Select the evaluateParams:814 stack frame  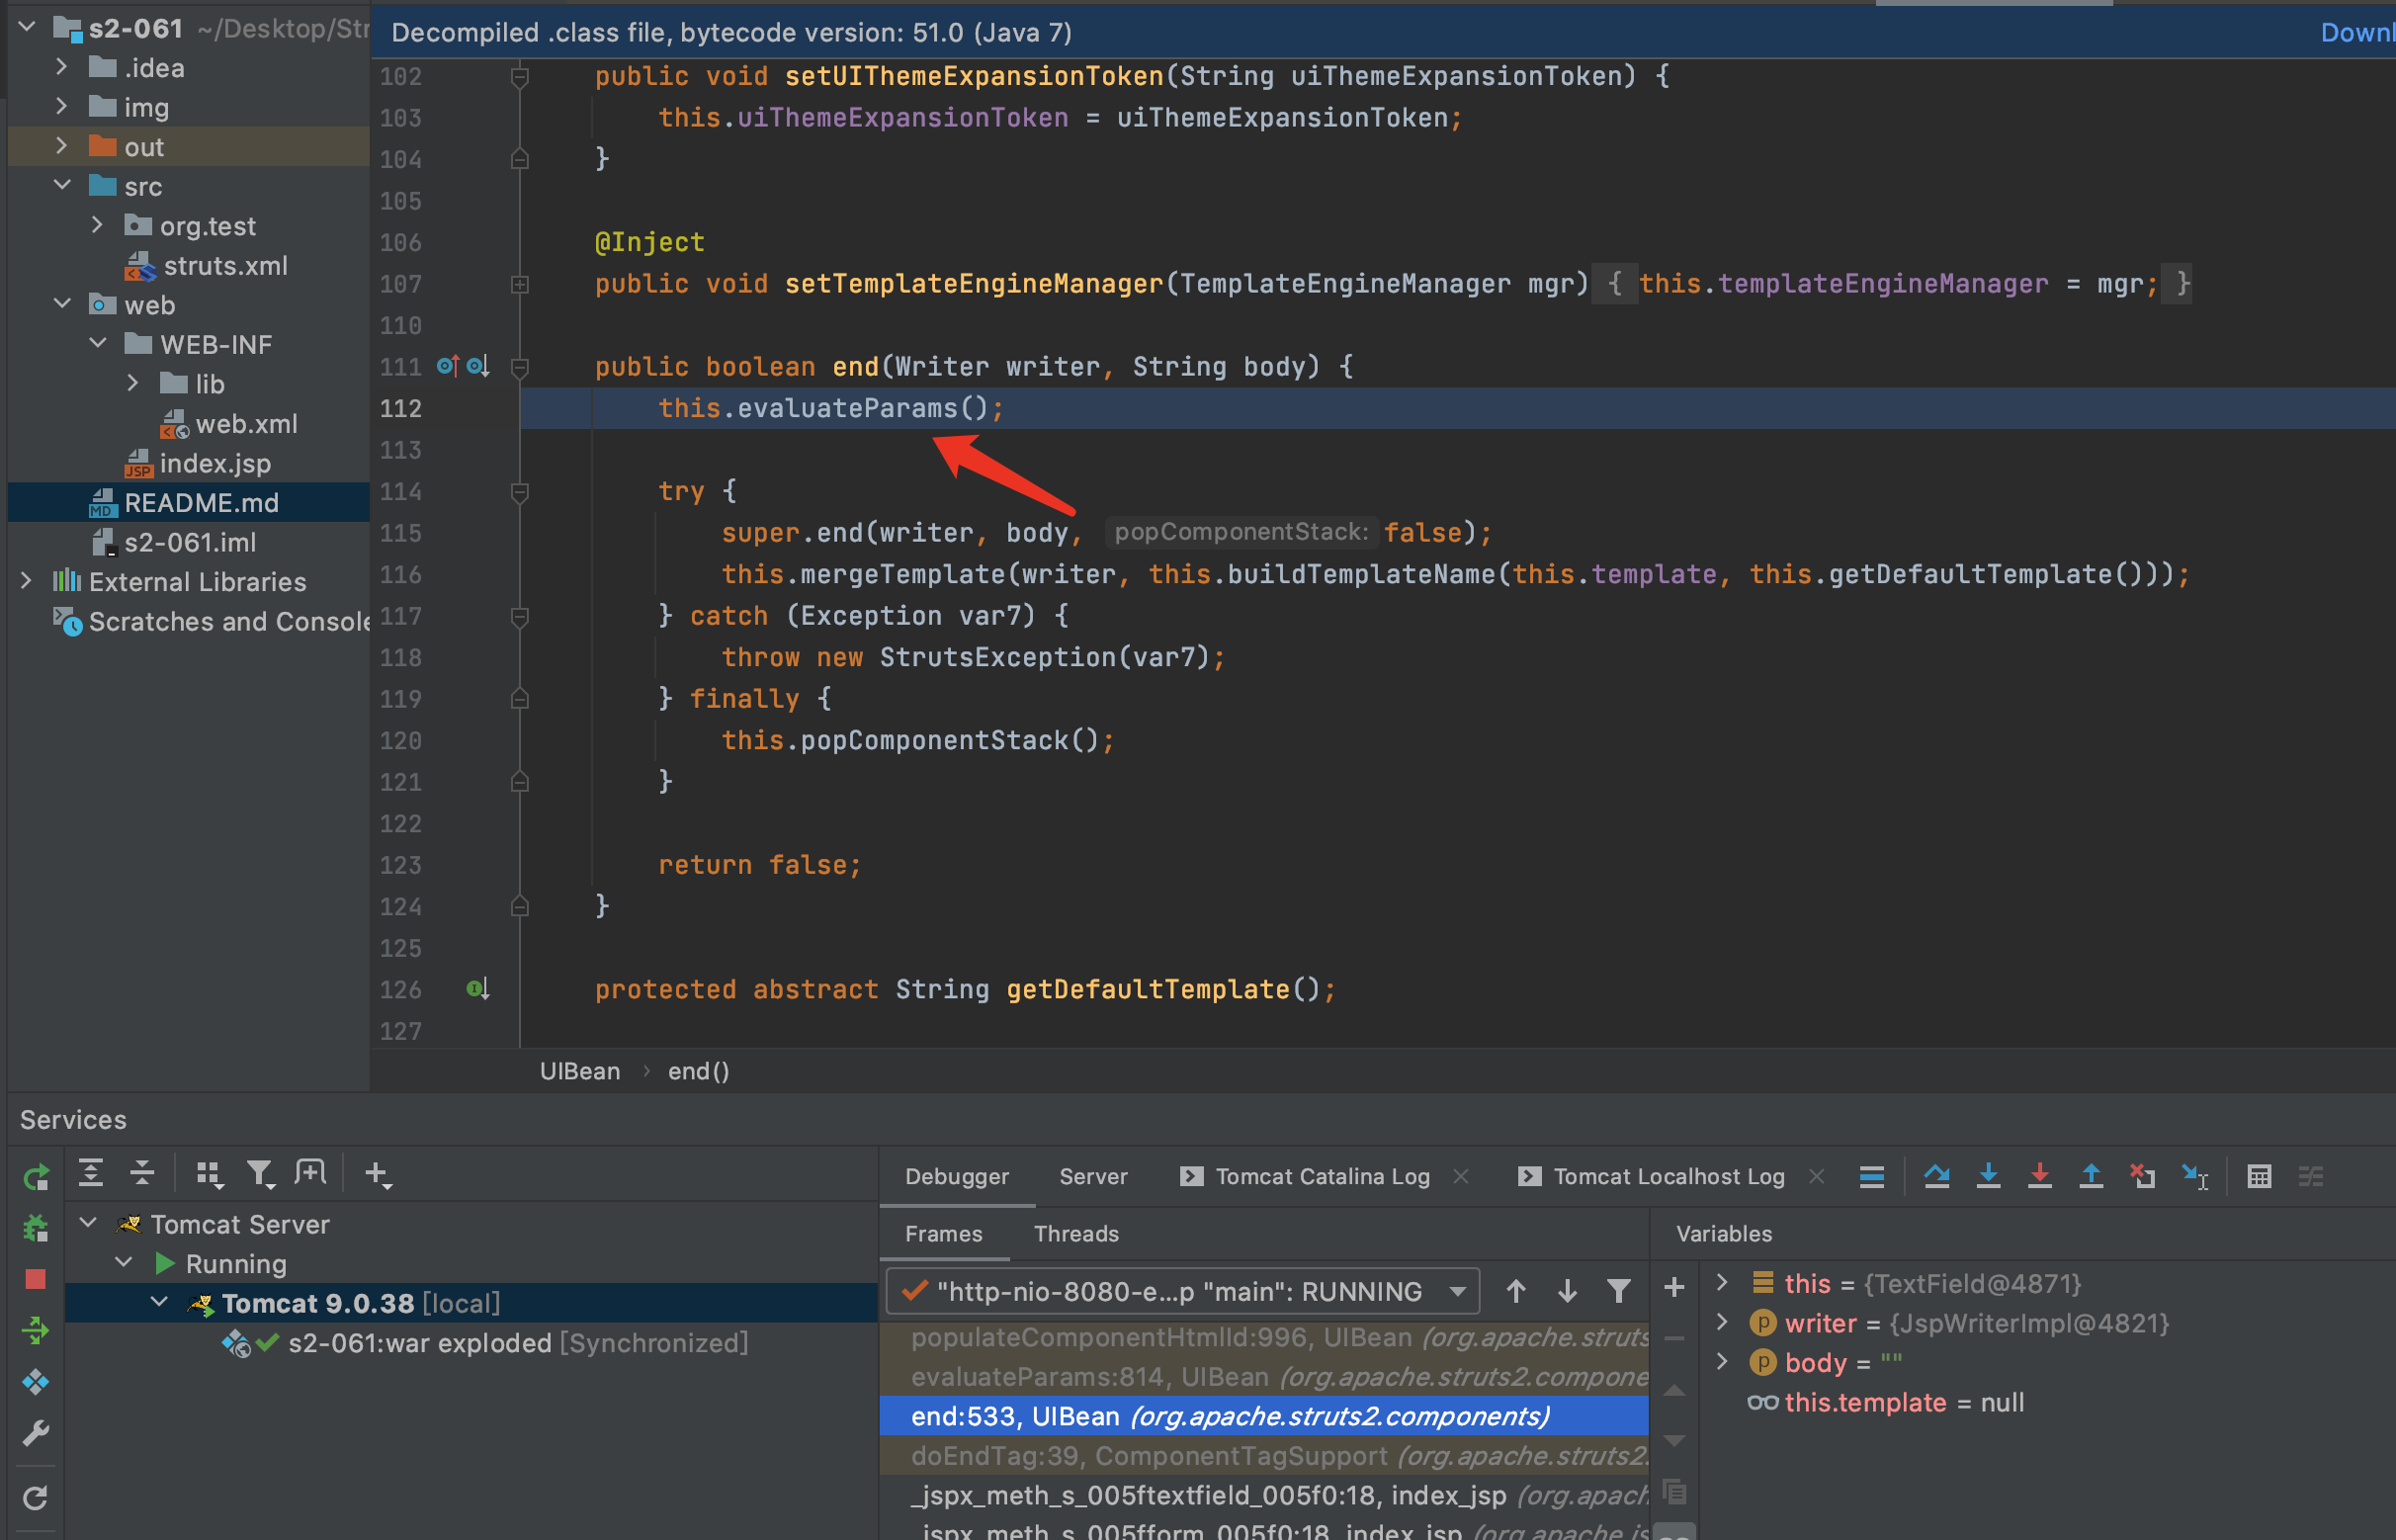(1264, 1377)
